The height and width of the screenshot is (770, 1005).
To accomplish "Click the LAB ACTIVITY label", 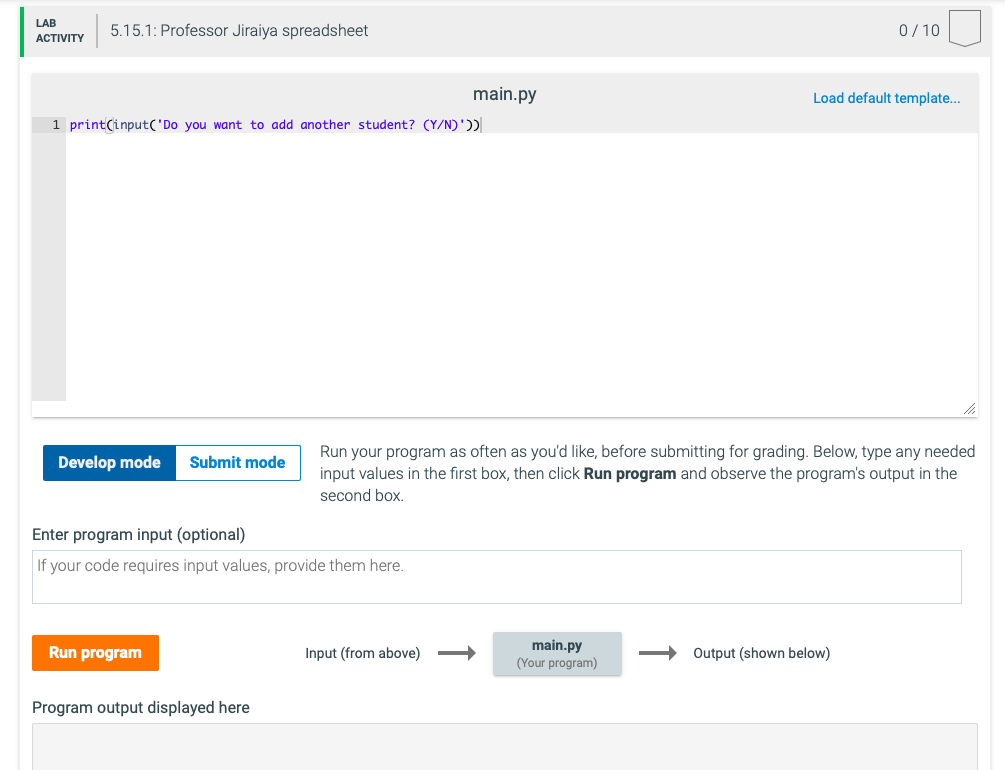I will coord(60,30).
